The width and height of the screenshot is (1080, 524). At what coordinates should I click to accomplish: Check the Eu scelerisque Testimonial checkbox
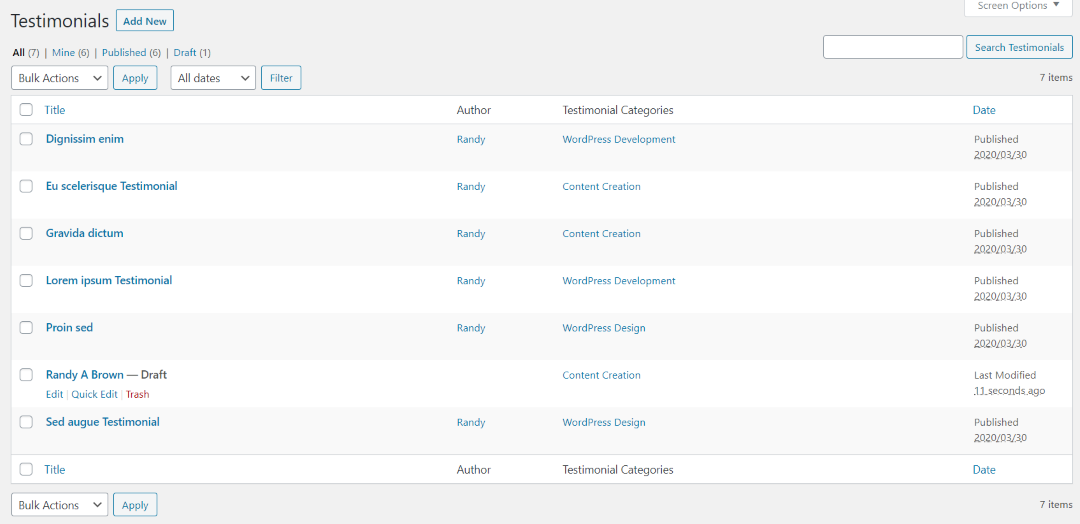point(26,186)
